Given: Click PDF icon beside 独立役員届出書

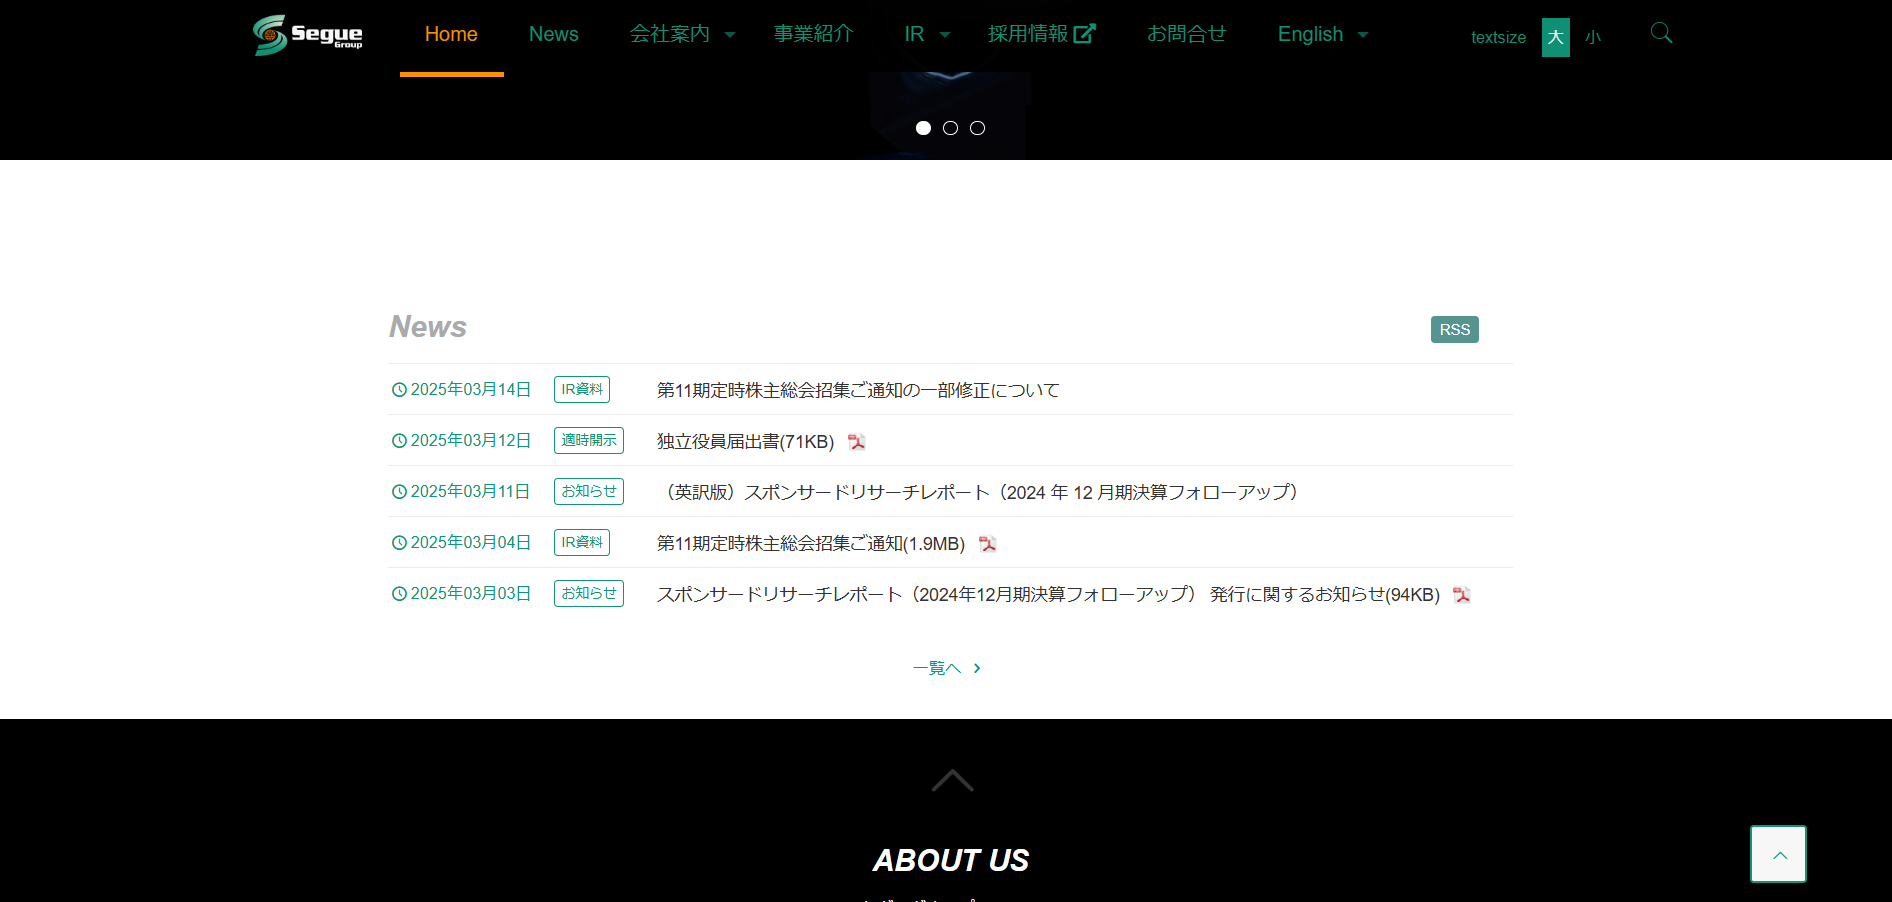Looking at the screenshot, I should (x=857, y=442).
